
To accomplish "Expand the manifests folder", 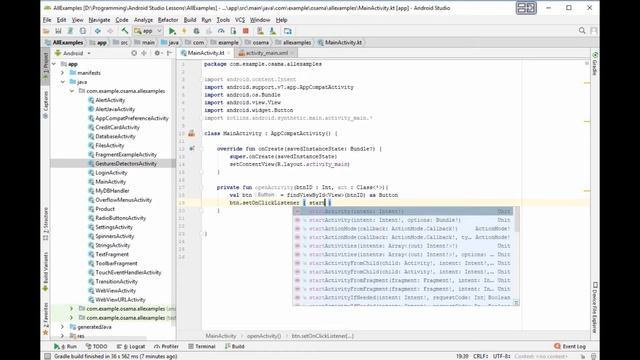I will coord(62,73).
